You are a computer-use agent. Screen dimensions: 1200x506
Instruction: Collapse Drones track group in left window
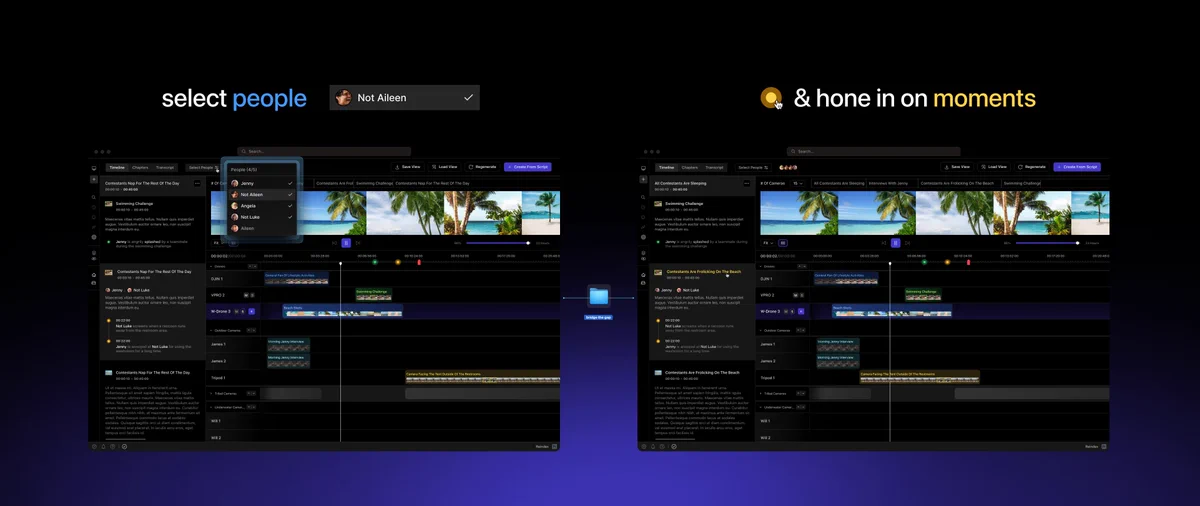211,267
